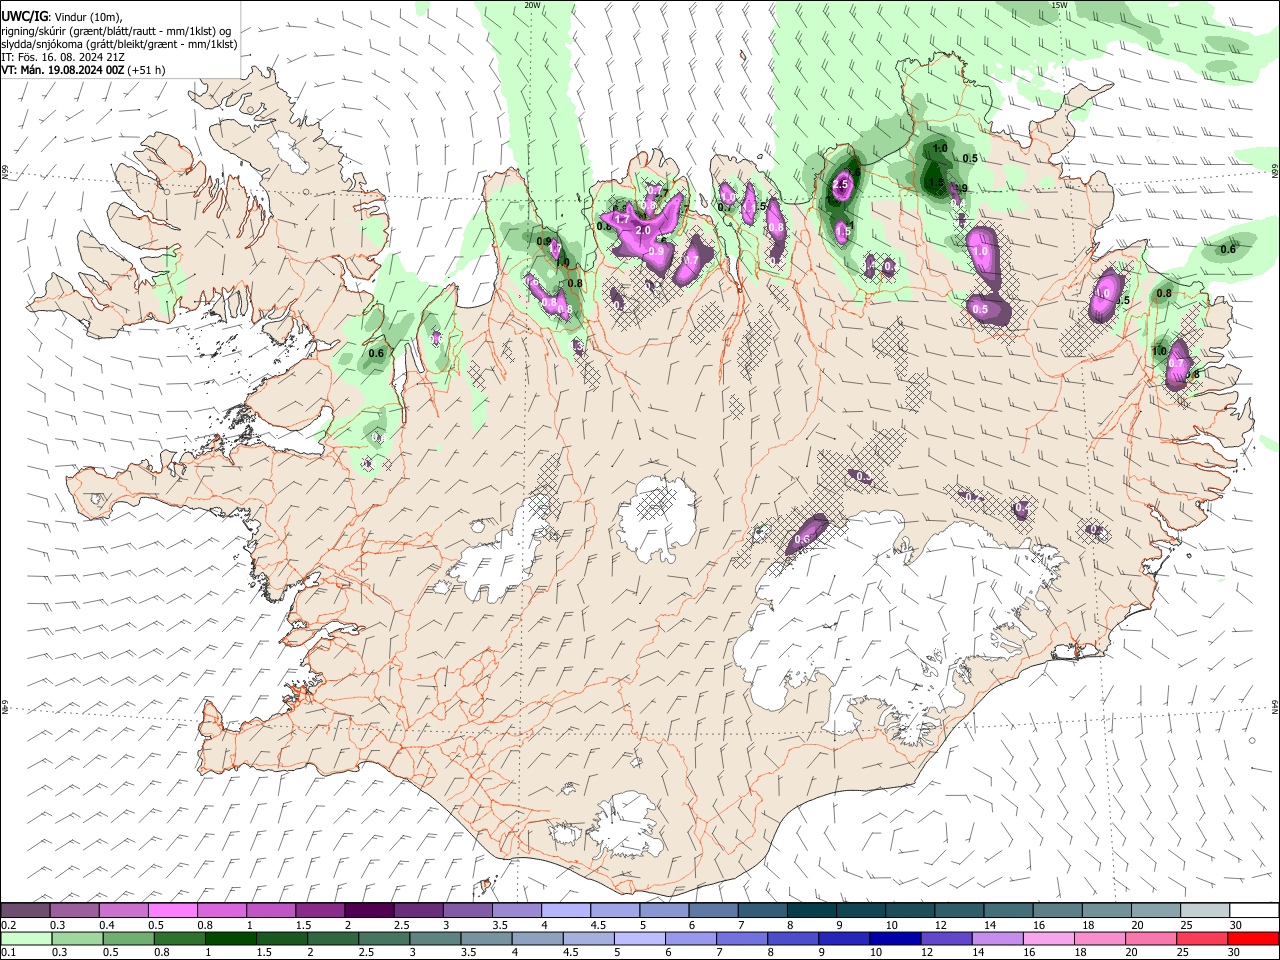Click the rain legend swatch between 10 and 12
Viewport: 1280px width, 960px height.
[x=895, y=938]
